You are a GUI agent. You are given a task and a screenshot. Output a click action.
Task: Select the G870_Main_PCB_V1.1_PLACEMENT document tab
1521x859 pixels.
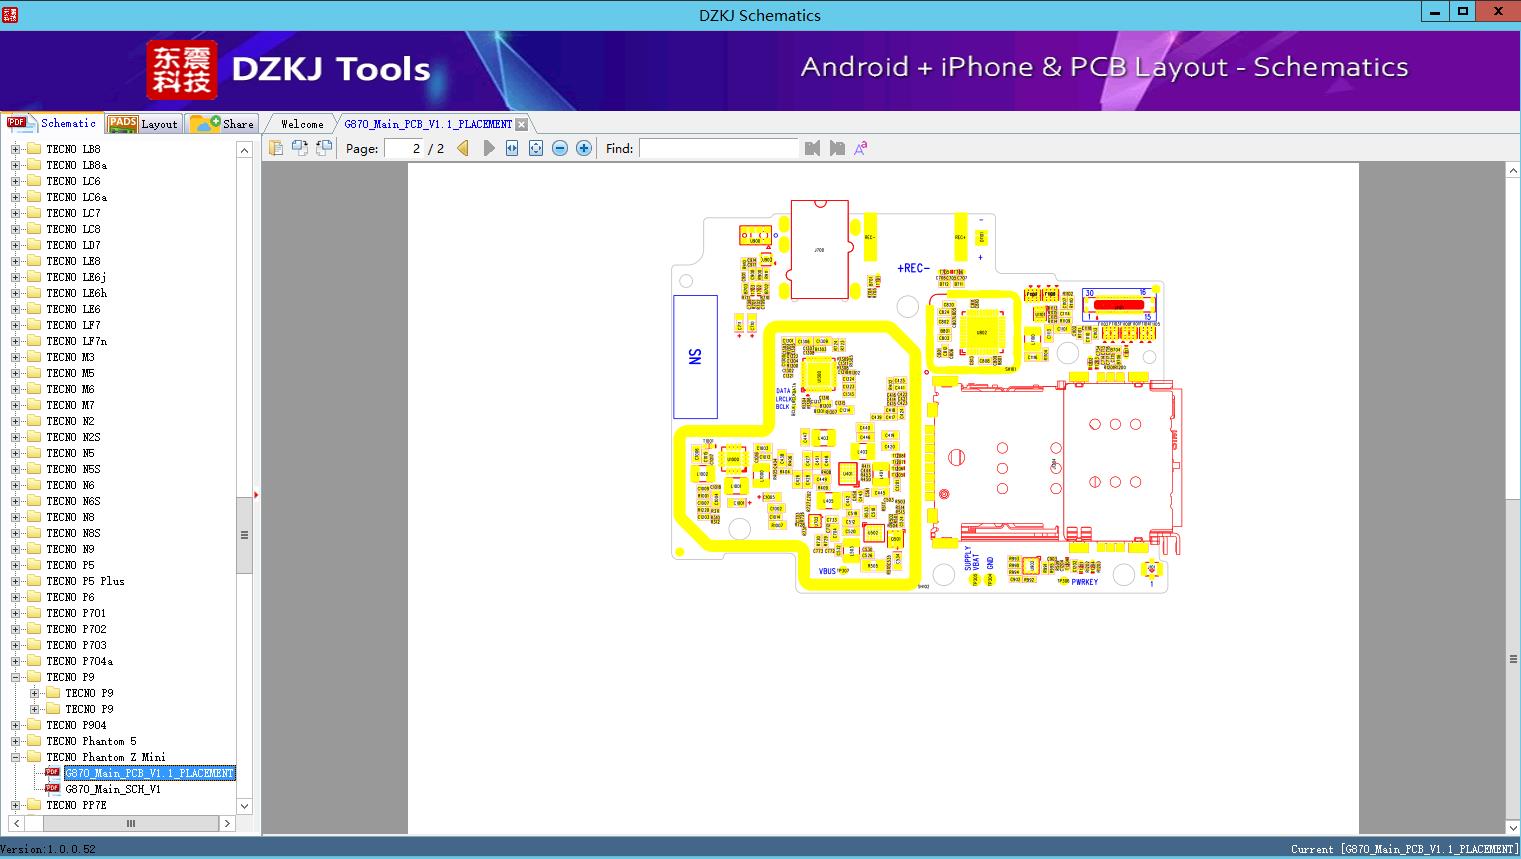(x=428, y=124)
